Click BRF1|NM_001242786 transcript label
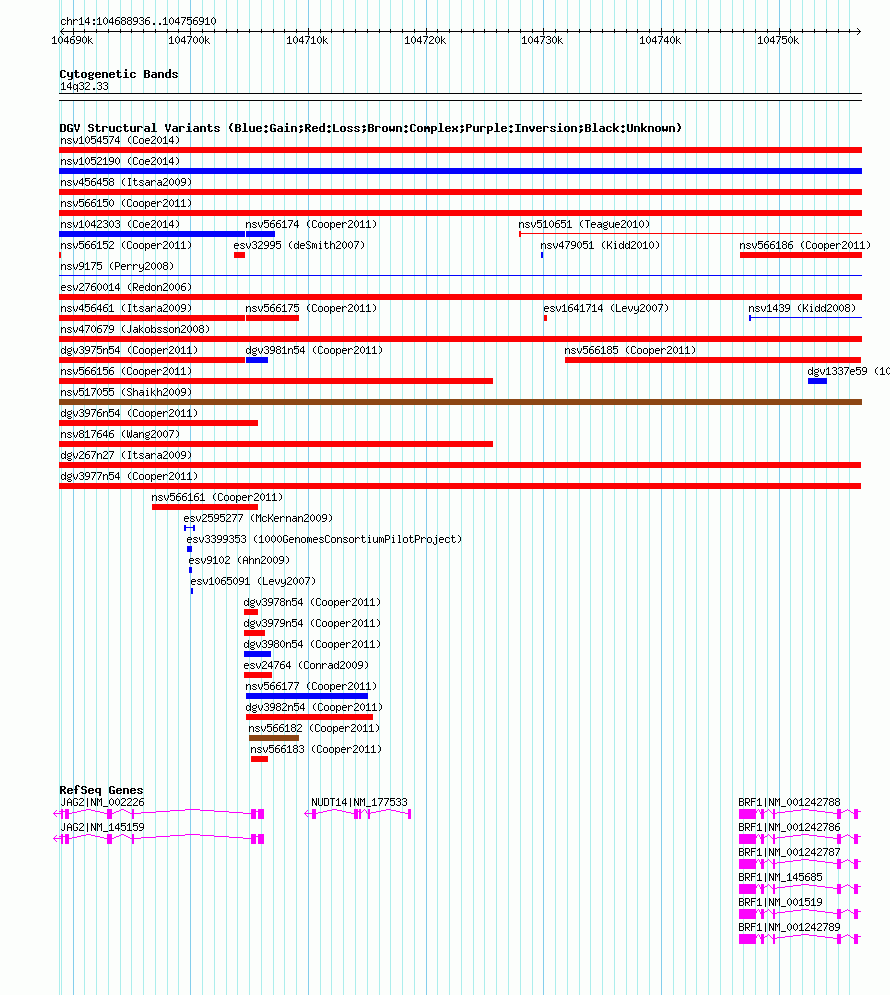 (x=789, y=827)
